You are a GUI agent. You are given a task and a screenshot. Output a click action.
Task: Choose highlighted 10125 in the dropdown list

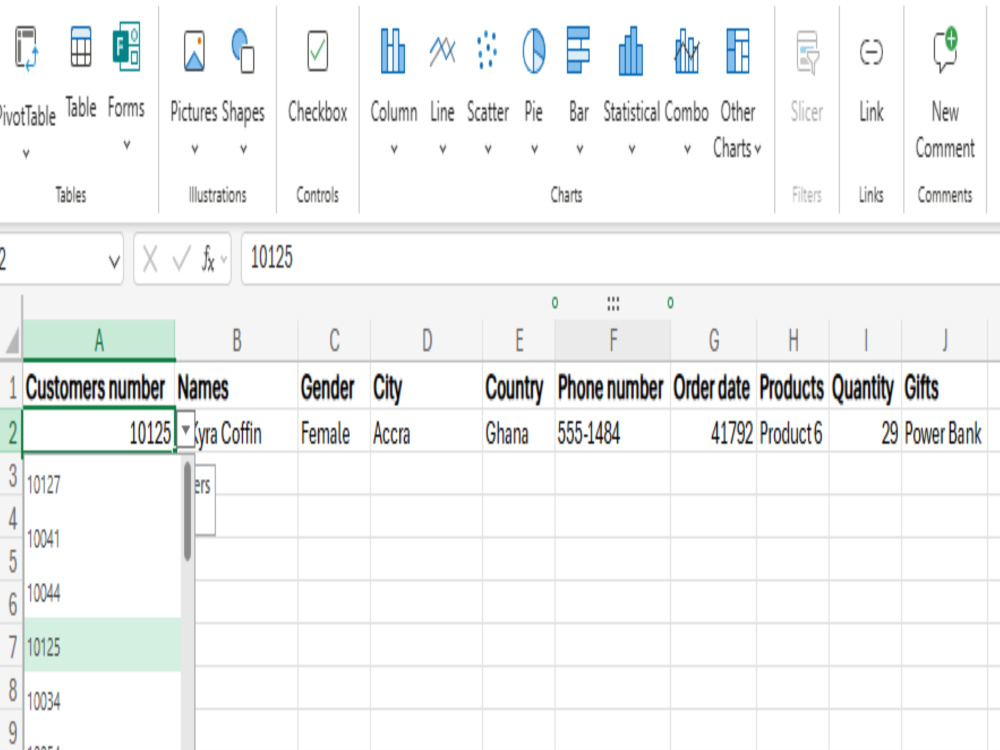102,645
